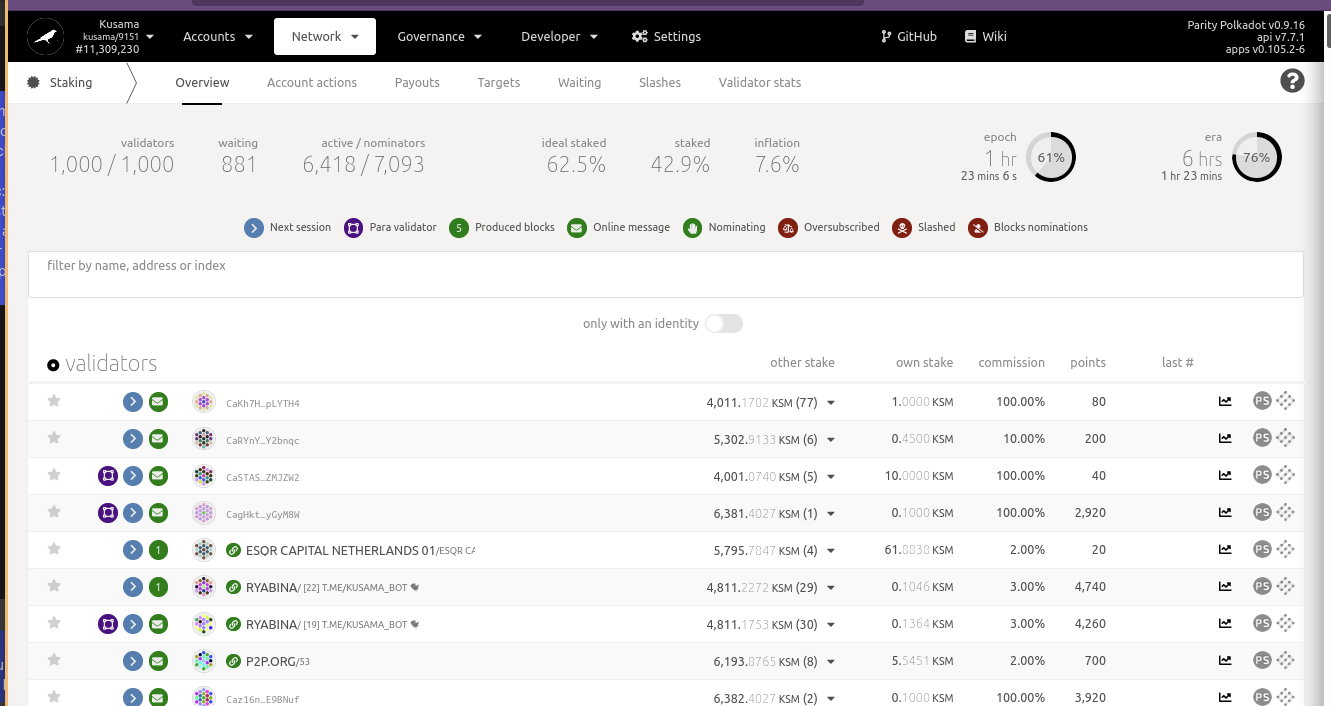Switch to the Validator stats tab
Viewport: 1331px width, 706px height.
(760, 82)
